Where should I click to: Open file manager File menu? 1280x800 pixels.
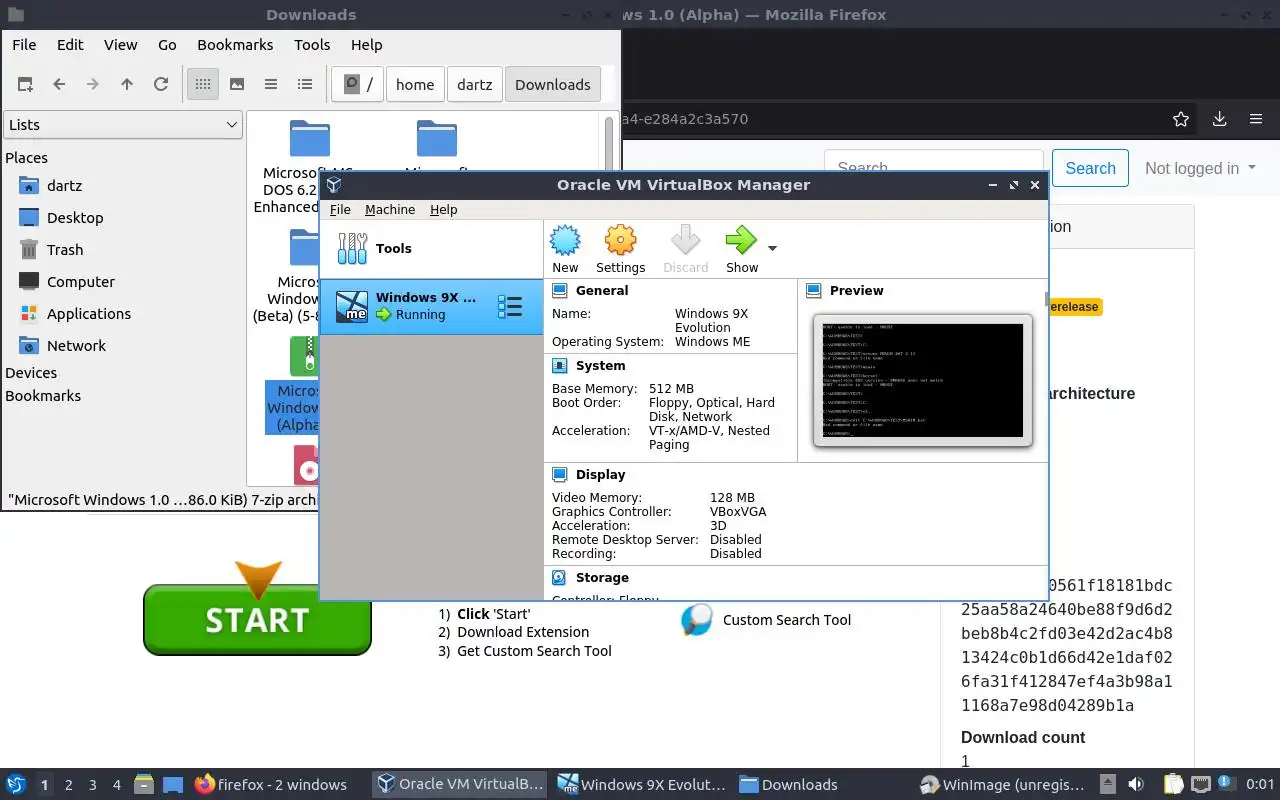[x=24, y=45]
